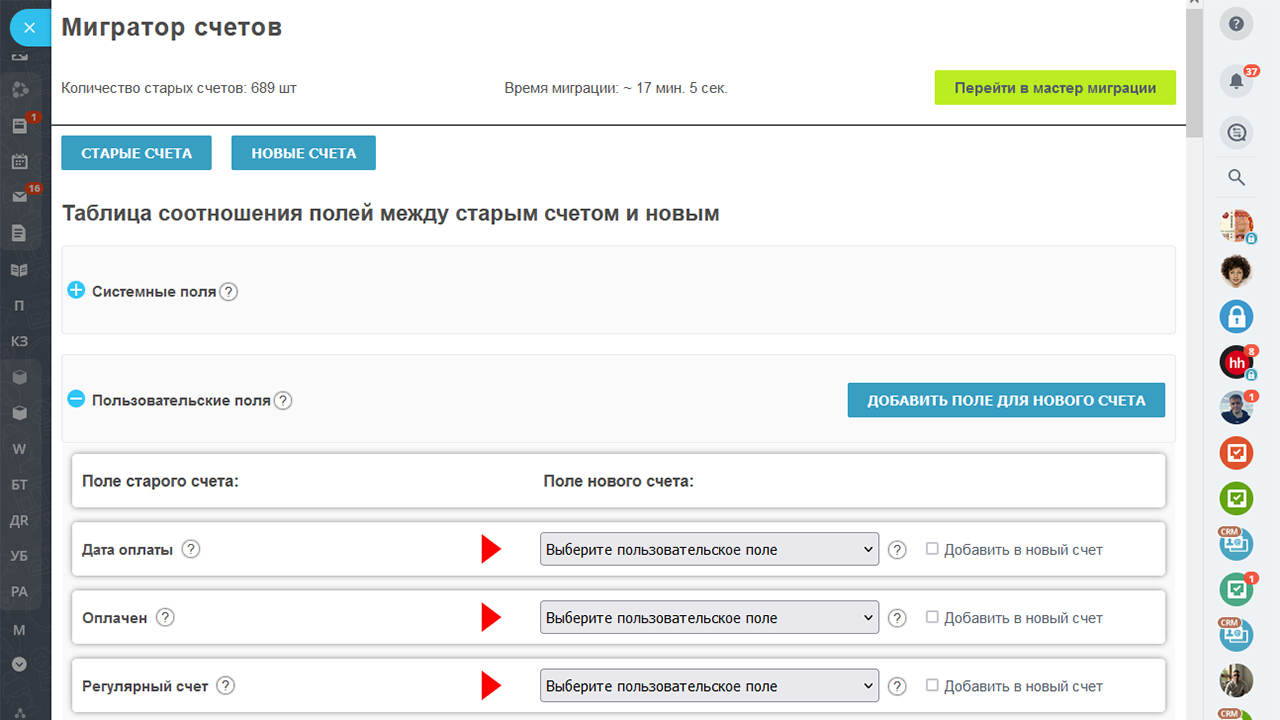Check Добавить в новый счет for Дата оплаты
This screenshot has height=720, width=1280.
coord(932,549)
